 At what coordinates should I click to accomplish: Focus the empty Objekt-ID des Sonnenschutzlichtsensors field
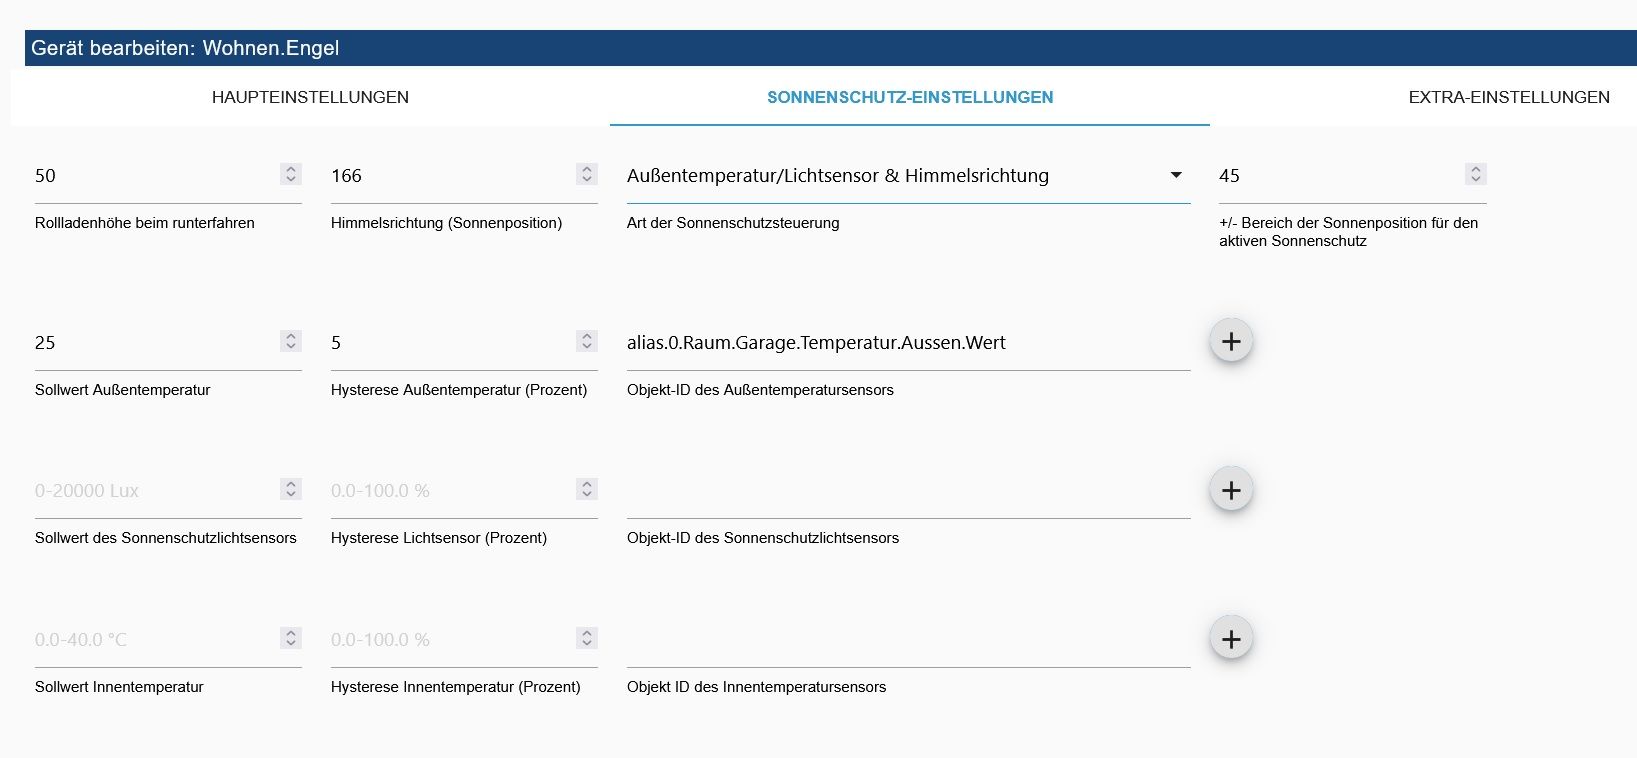click(x=908, y=491)
